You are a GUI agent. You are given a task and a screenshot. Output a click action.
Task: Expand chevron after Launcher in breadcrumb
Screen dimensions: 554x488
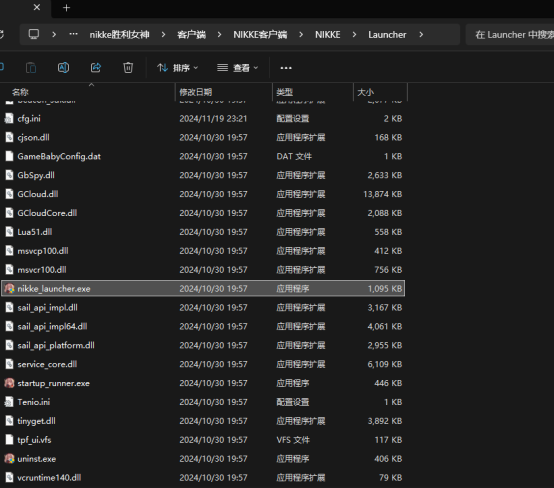(x=421, y=35)
